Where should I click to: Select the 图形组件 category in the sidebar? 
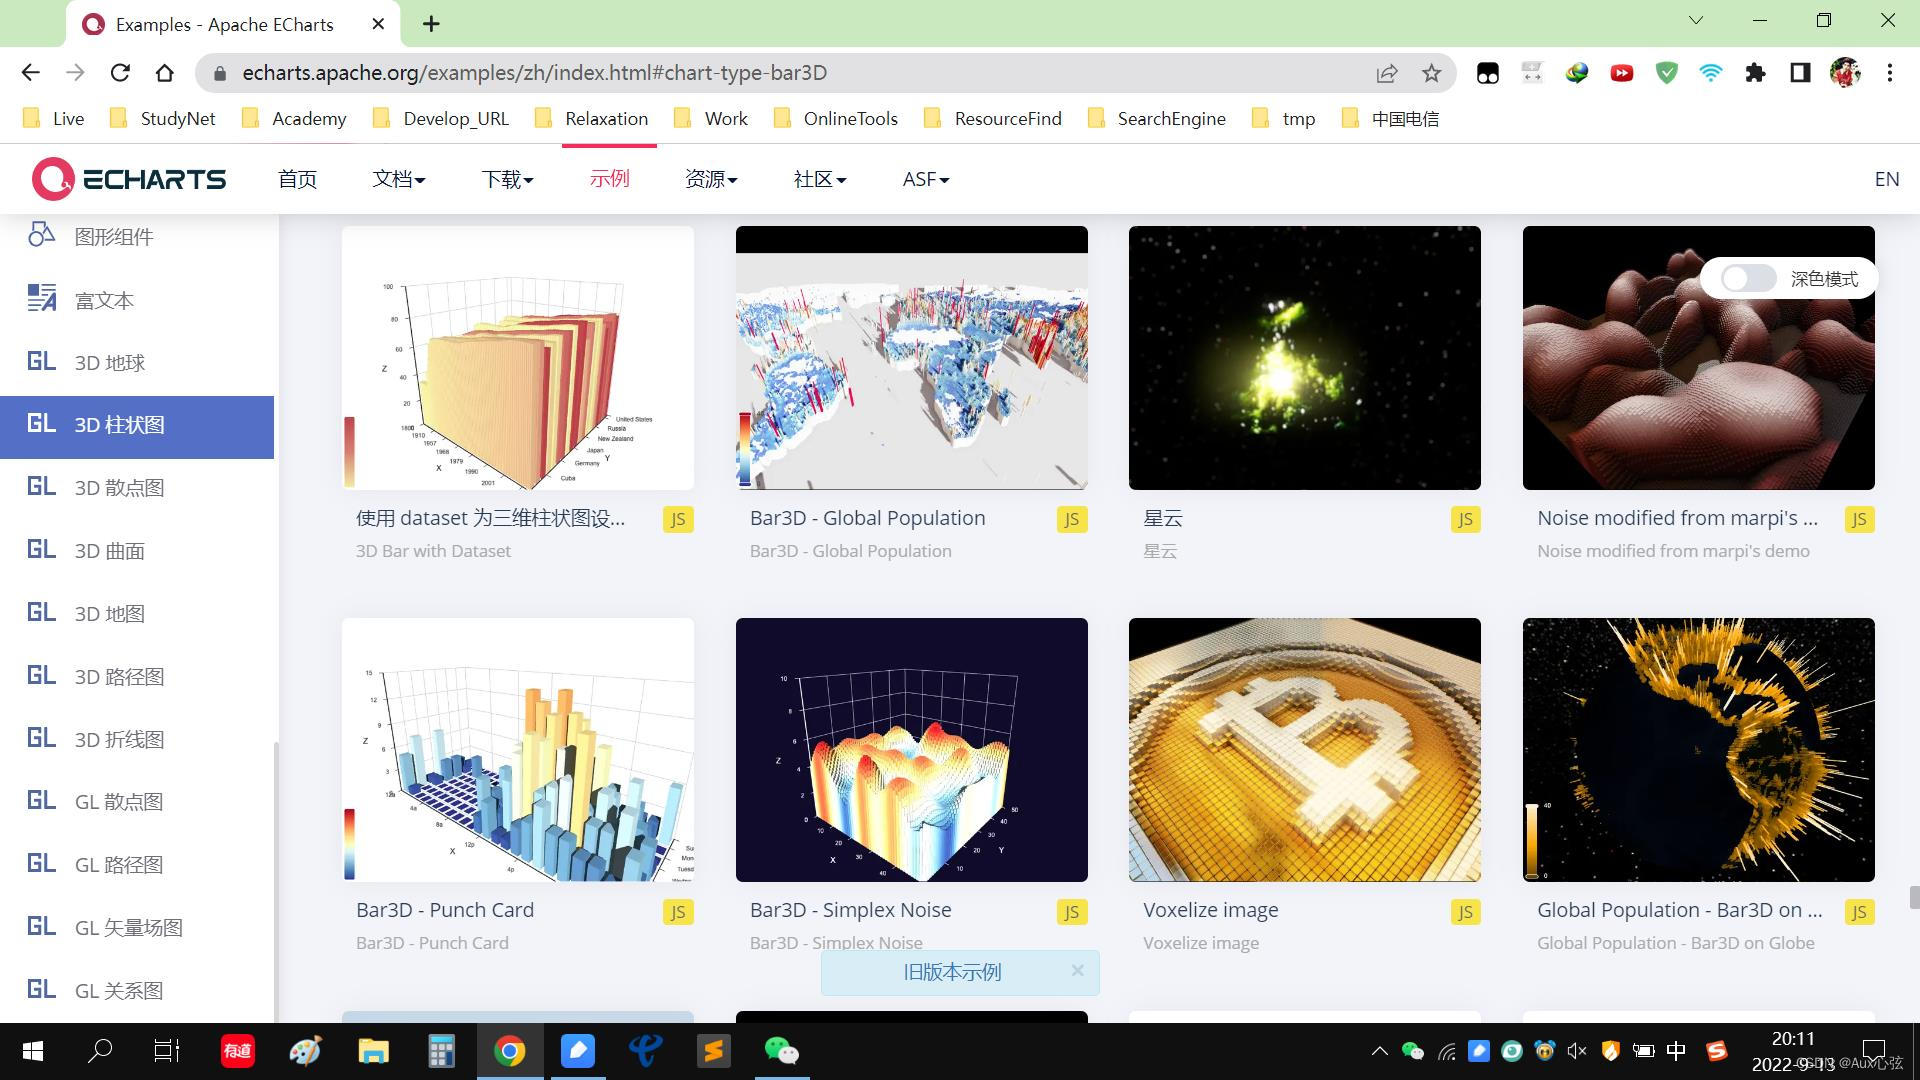pos(114,237)
